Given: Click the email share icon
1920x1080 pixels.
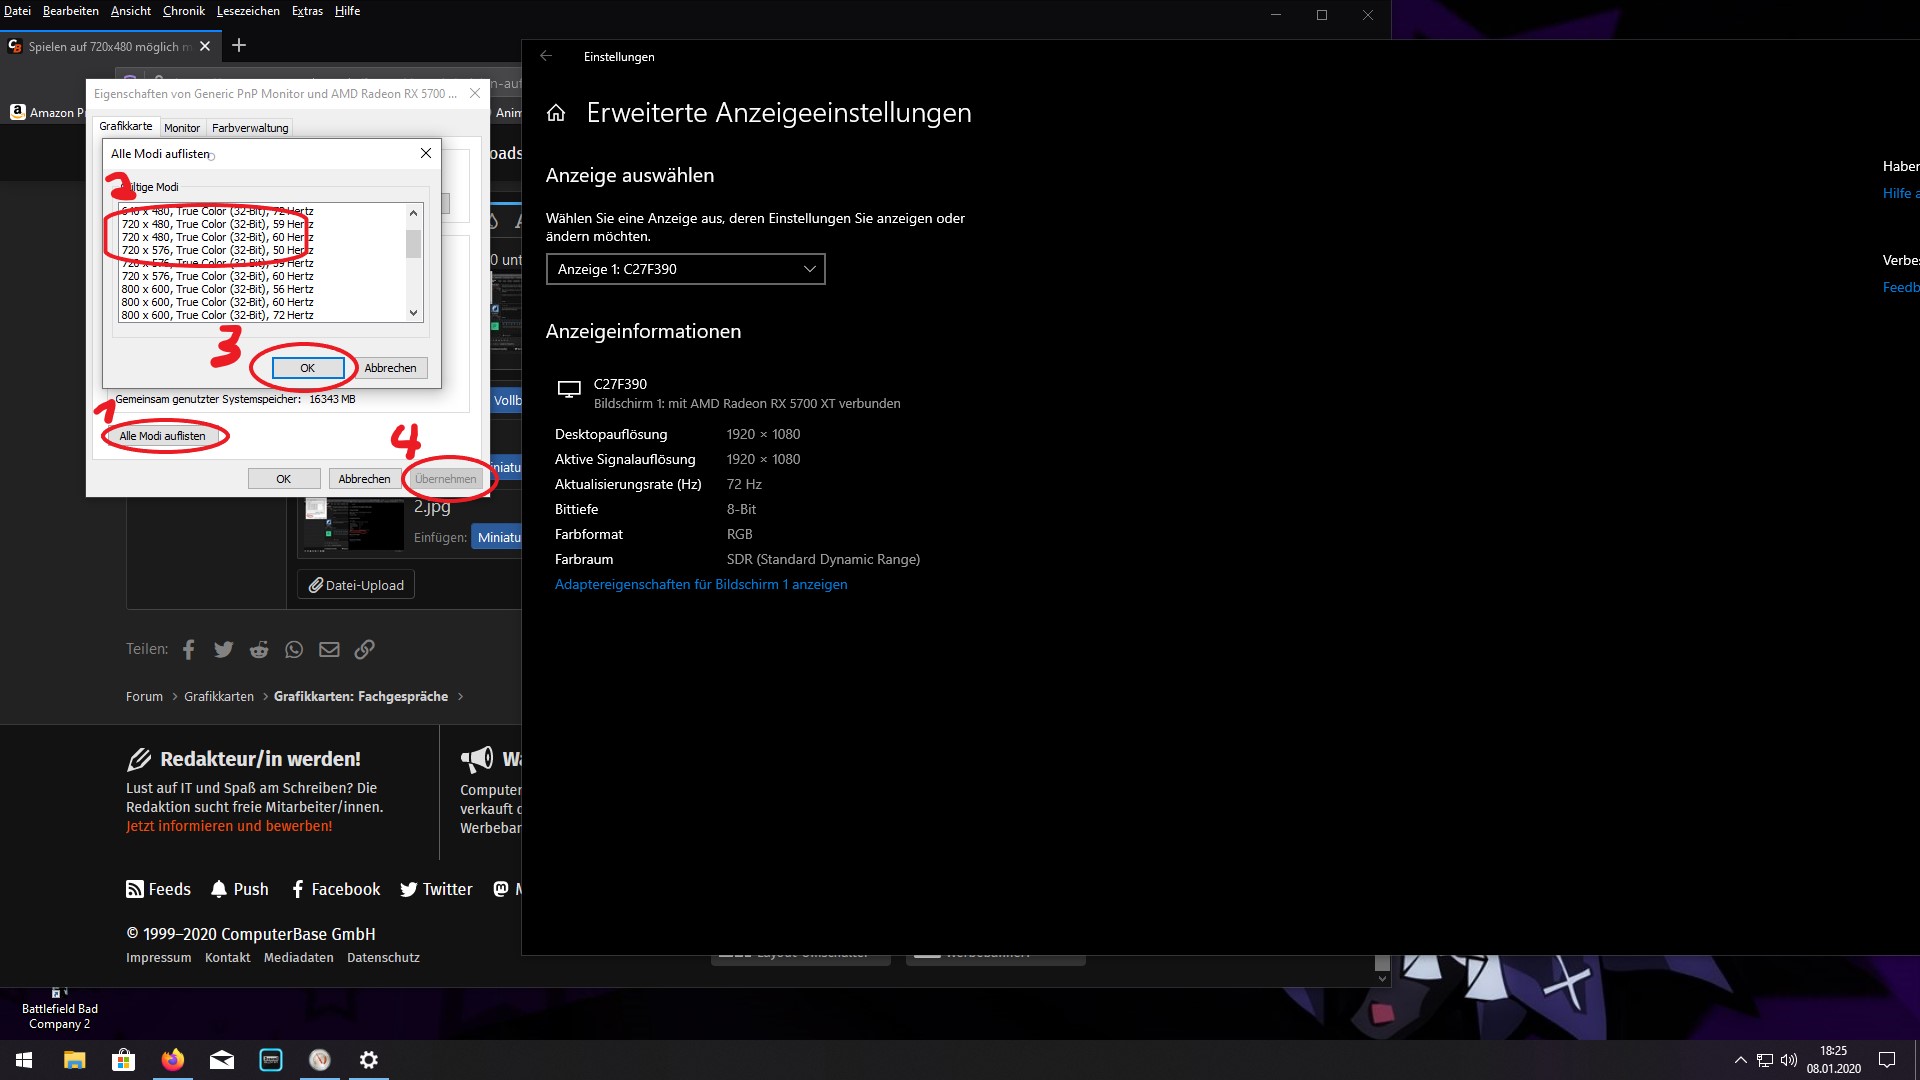Looking at the screenshot, I should [329, 650].
